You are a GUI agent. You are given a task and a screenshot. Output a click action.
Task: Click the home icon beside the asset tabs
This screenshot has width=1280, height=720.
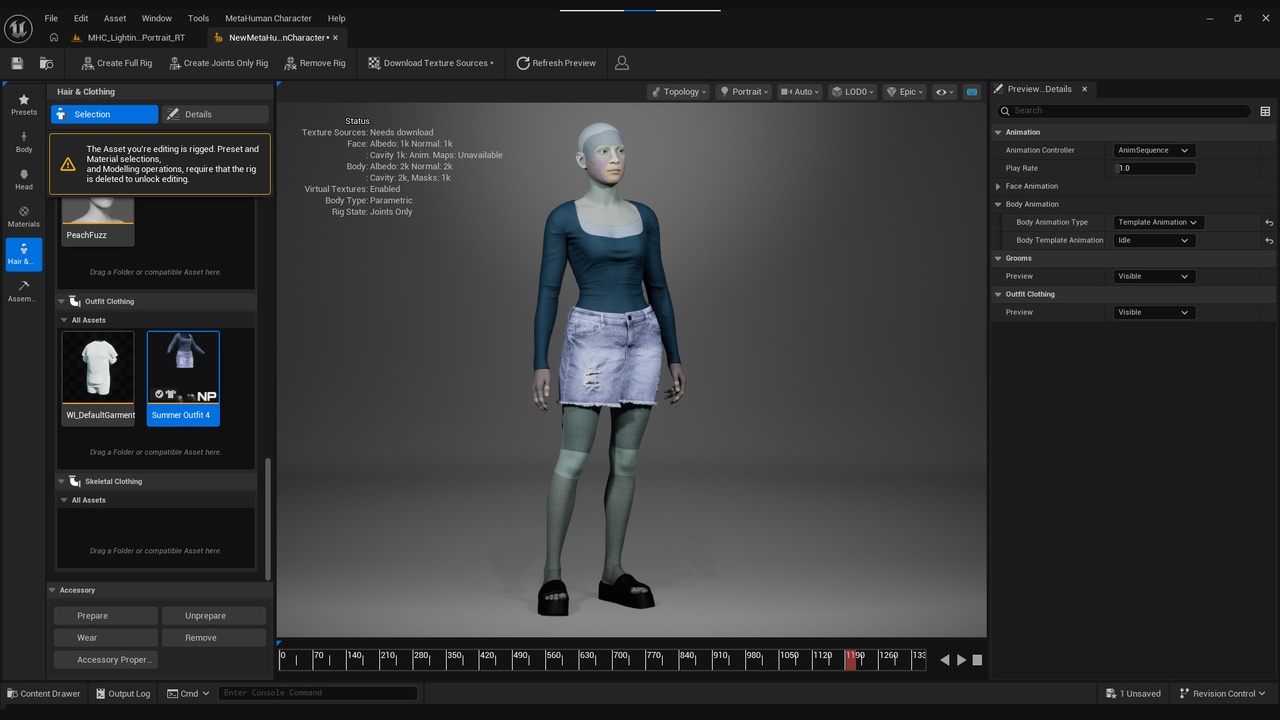pyautogui.click(x=54, y=38)
